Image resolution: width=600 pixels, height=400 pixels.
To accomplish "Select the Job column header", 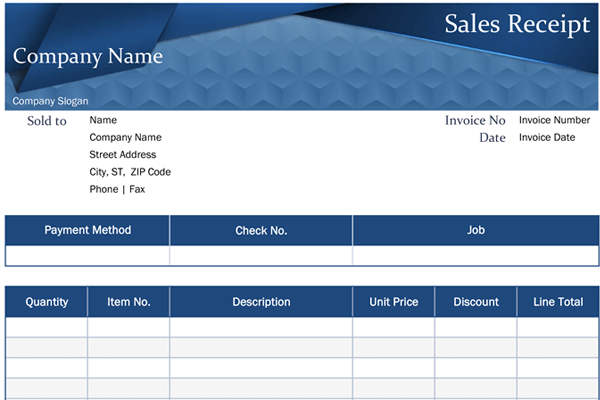I will (x=476, y=230).
